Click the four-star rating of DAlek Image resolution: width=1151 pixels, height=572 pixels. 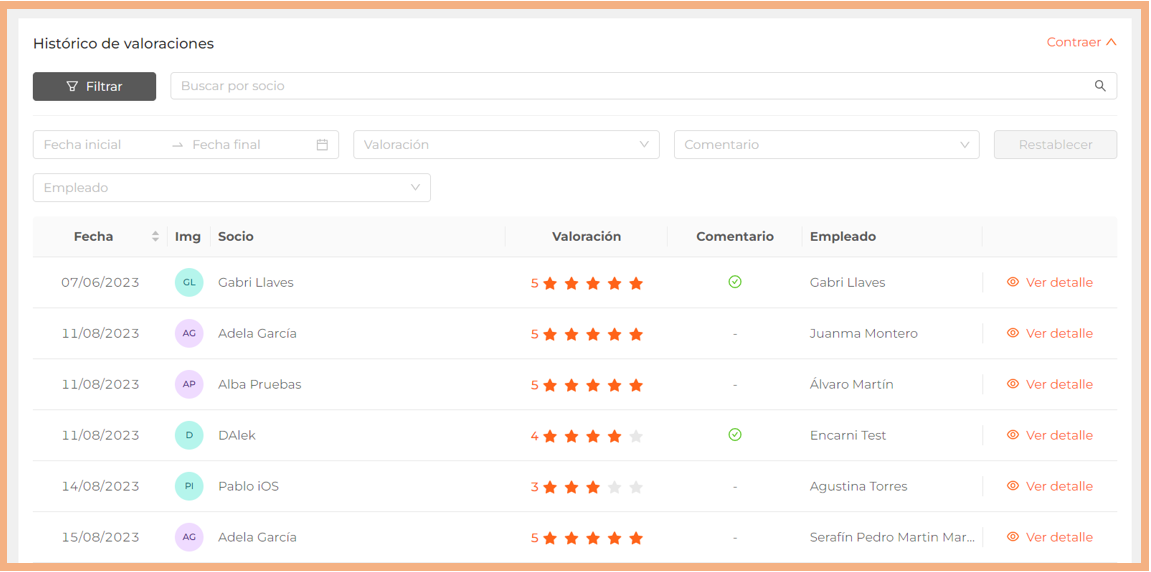click(587, 436)
